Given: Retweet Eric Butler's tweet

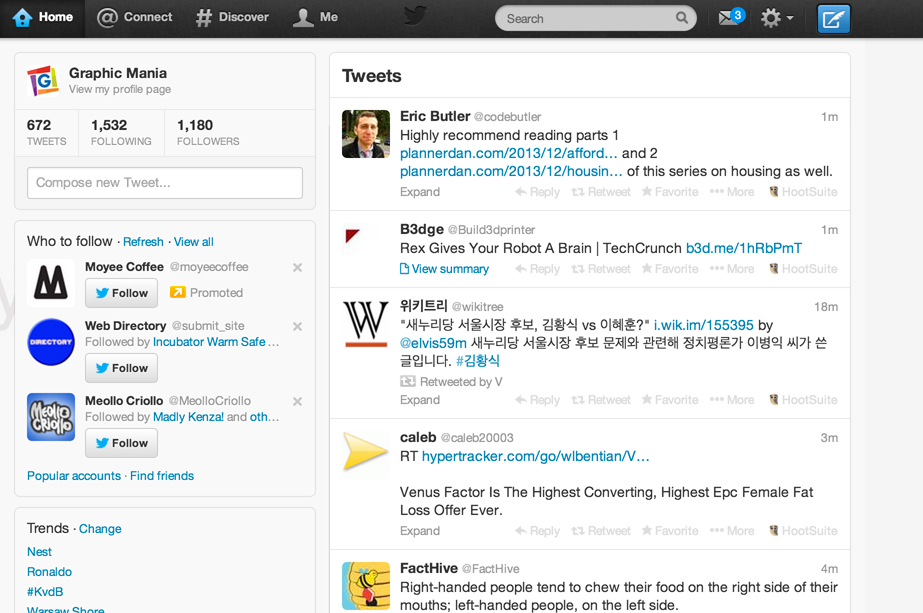Looking at the screenshot, I should [601, 192].
